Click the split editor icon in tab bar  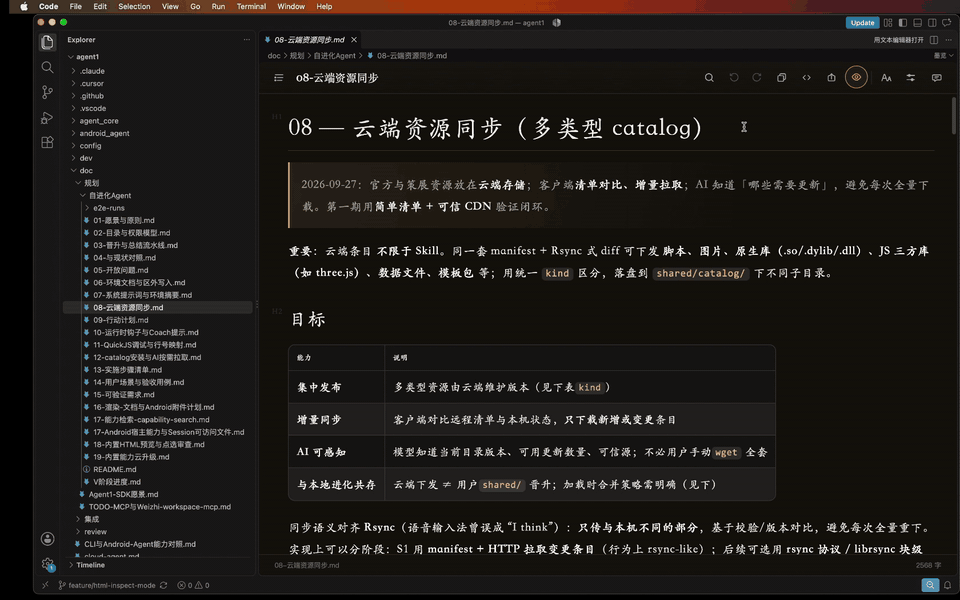[x=934, y=40]
